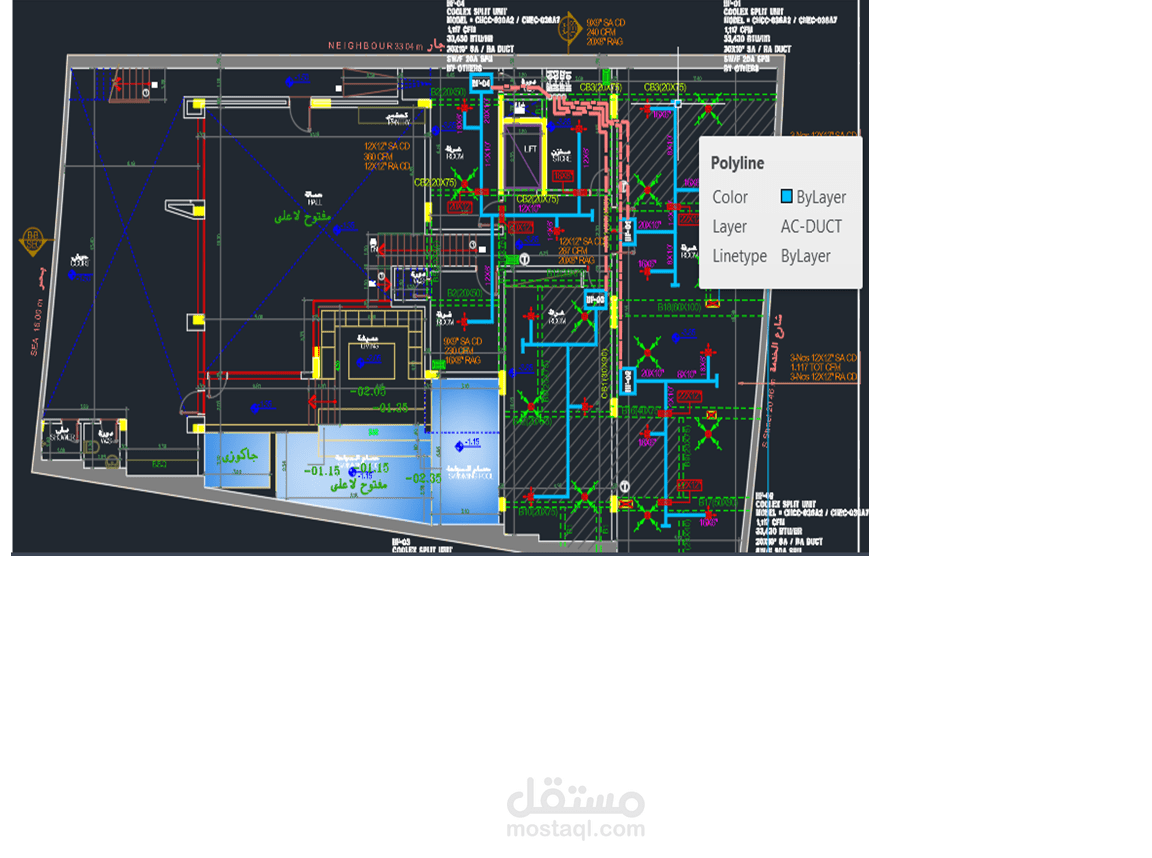
Task: Select the AC-DUCT layer value
Action: tap(811, 227)
